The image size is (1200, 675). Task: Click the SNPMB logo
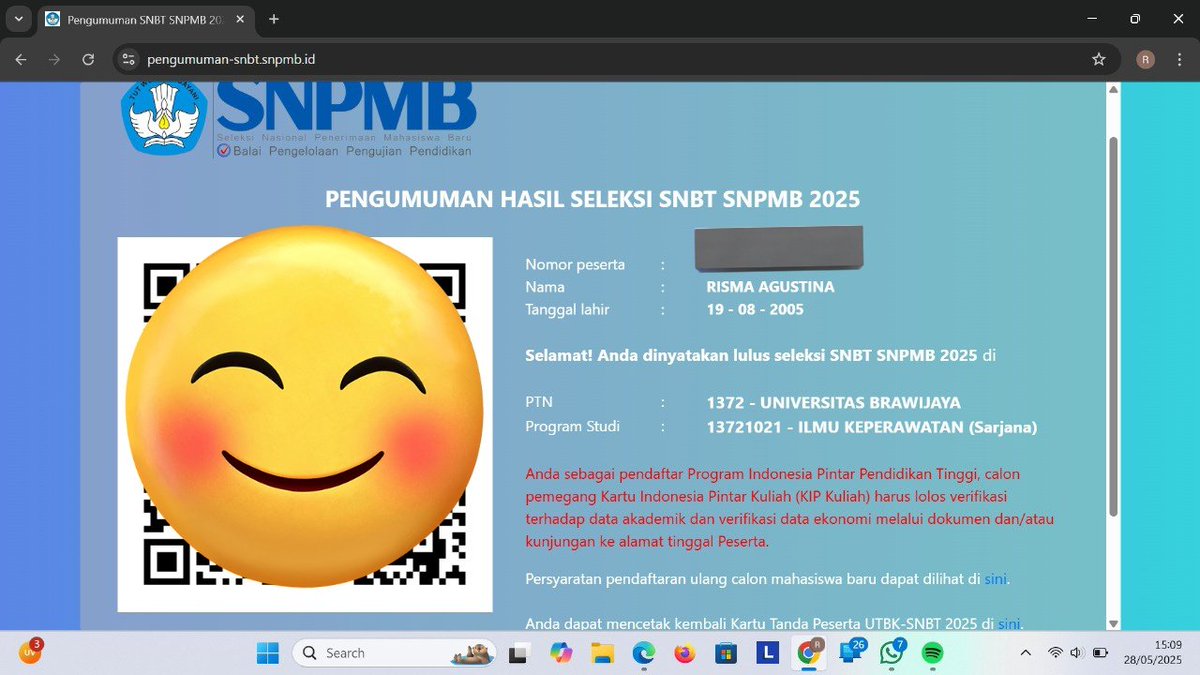(298, 118)
